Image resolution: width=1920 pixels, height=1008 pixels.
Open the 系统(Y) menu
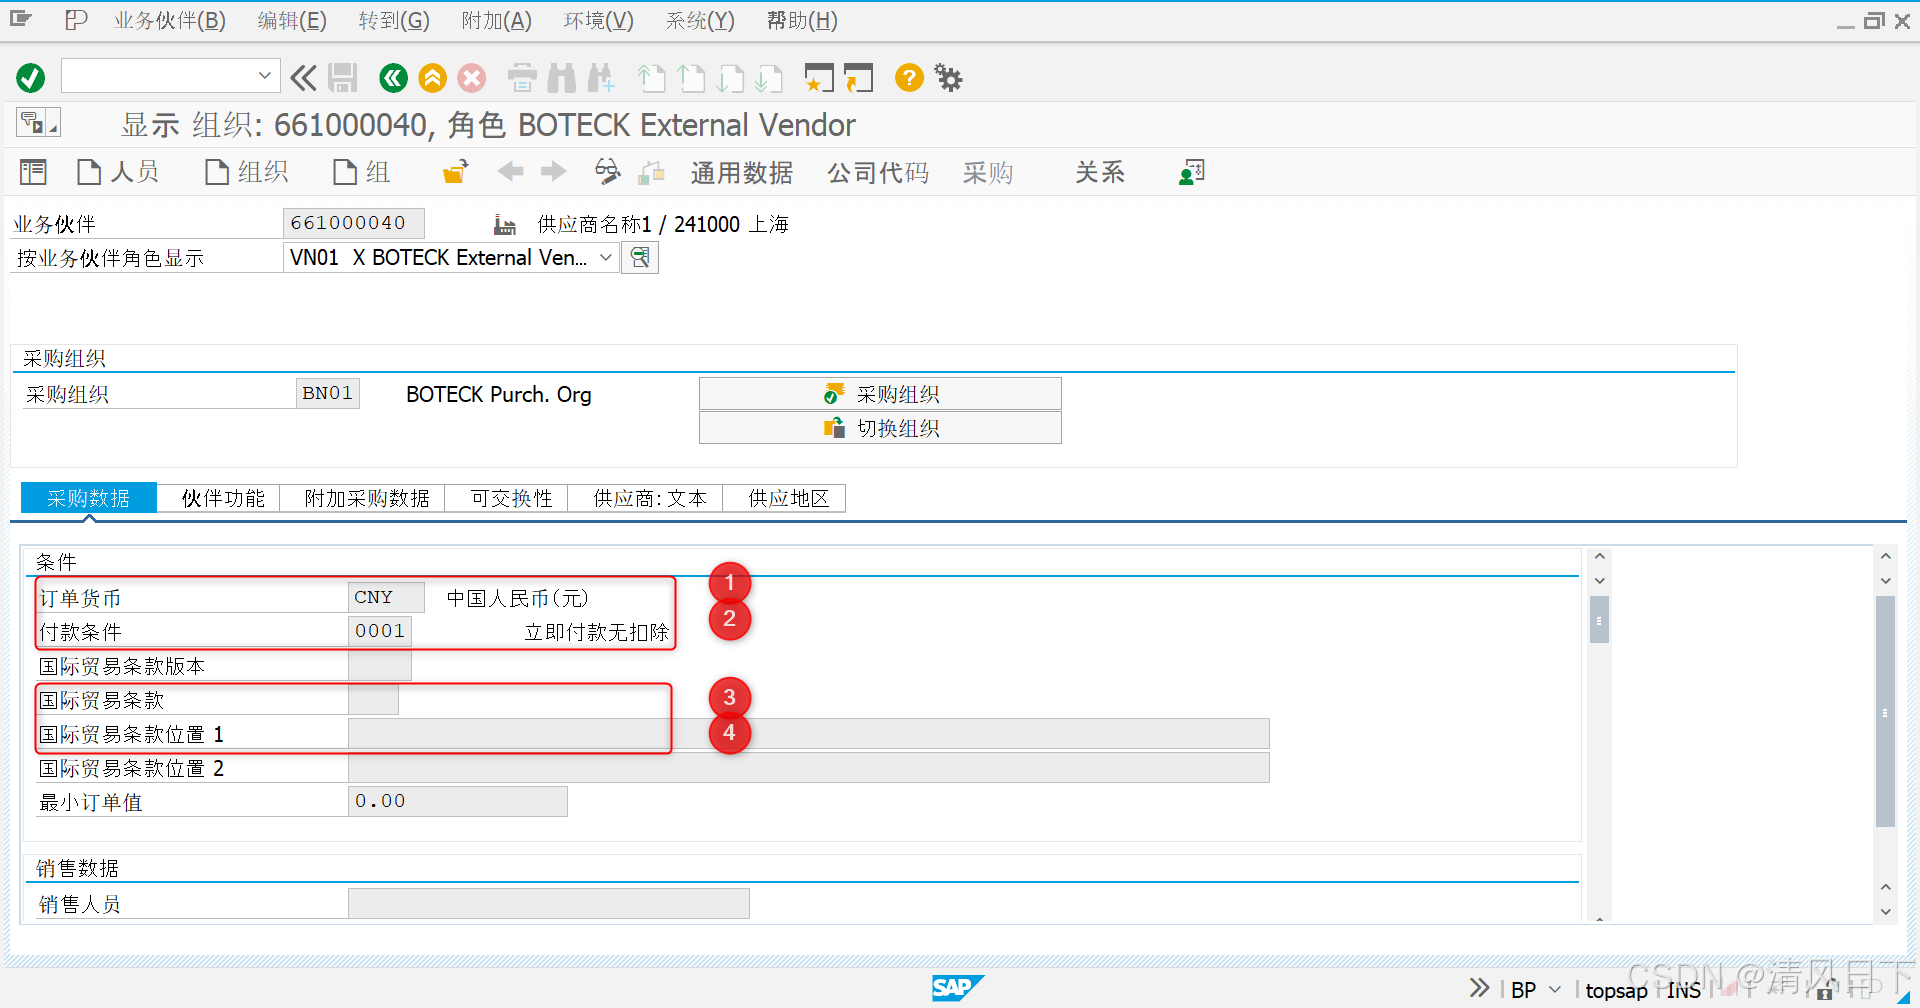pos(700,20)
